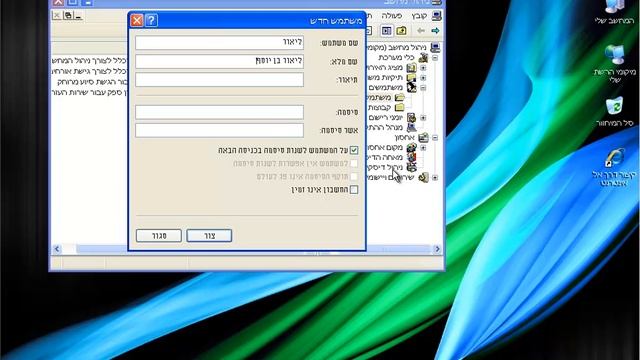This screenshot has width=640, height=360.
Task: Select the קבוצות tree label
Action: click(x=380, y=107)
